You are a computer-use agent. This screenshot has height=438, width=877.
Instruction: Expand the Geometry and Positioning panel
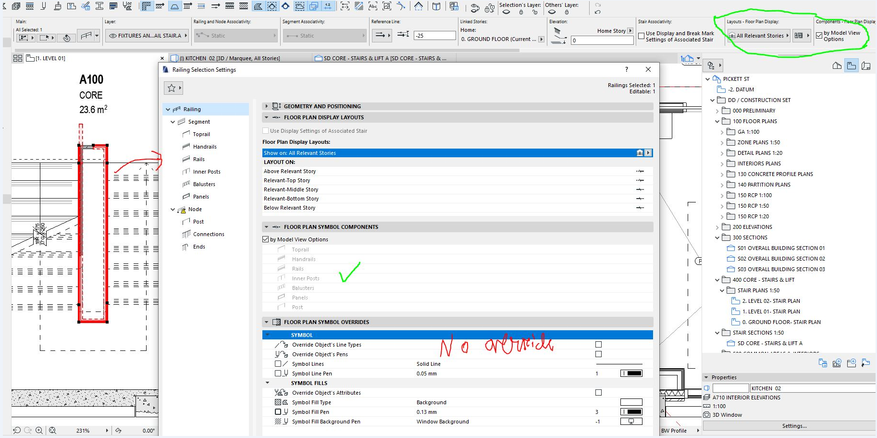point(267,106)
